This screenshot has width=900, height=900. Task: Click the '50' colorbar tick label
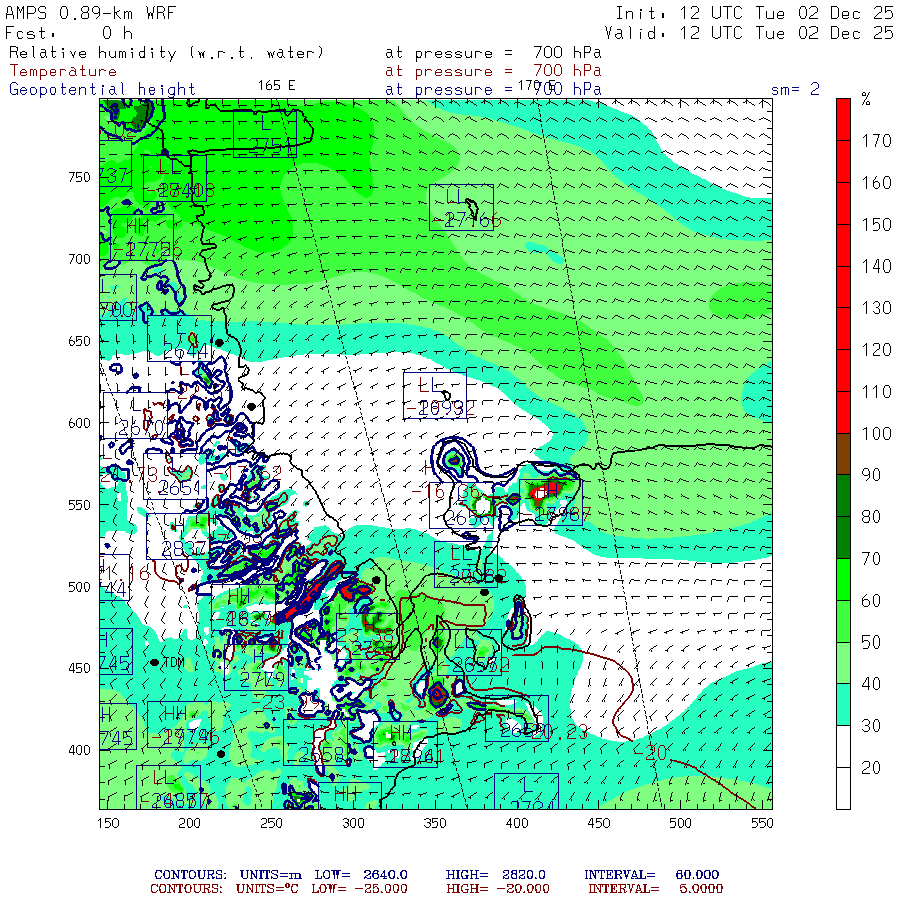(871, 642)
